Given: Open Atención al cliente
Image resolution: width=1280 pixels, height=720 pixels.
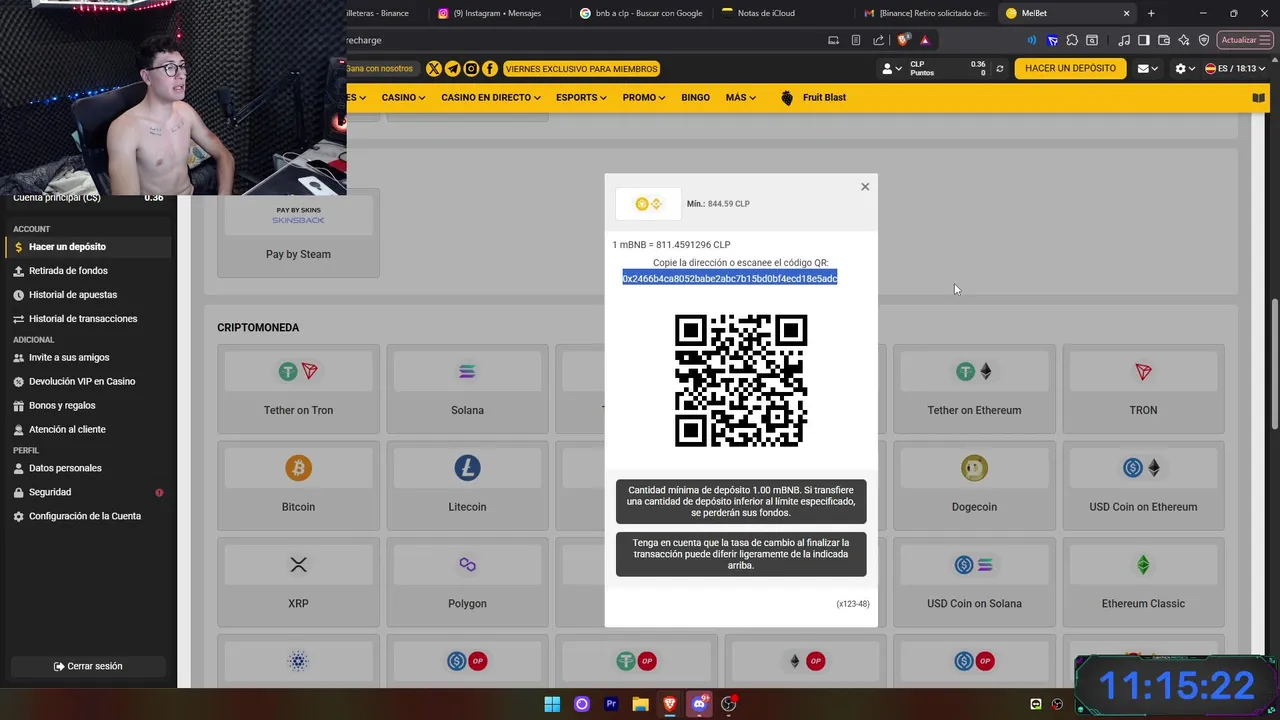Looking at the screenshot, I should pos(88,429).
